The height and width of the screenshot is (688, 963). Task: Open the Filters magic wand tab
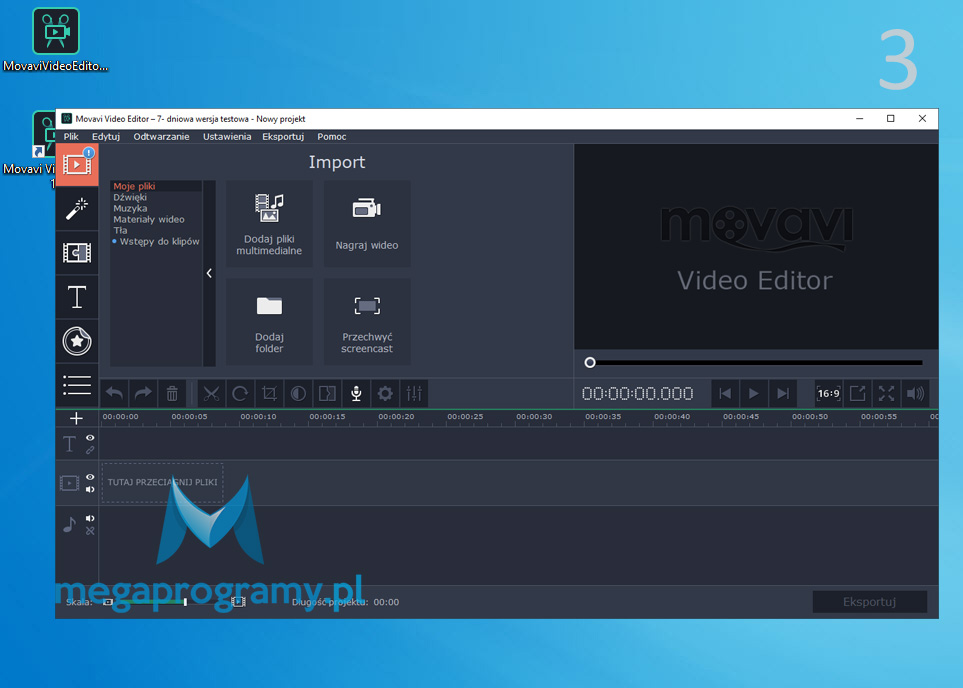pyautogui.click(x=77, y=209)
